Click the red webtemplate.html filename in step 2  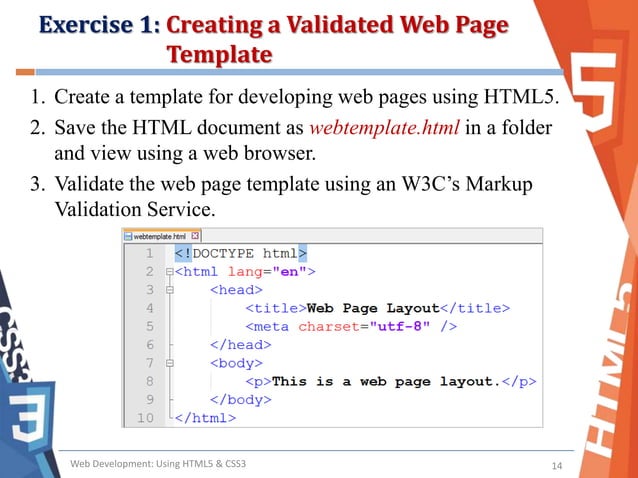pyautogui.click(x=385, y=128)
